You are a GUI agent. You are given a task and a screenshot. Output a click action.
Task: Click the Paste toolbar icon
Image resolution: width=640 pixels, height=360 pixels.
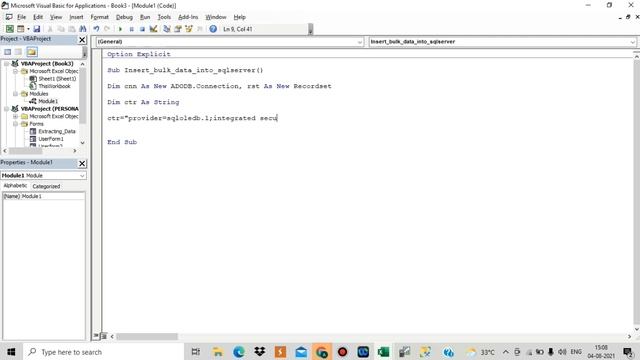pos(72,29)
